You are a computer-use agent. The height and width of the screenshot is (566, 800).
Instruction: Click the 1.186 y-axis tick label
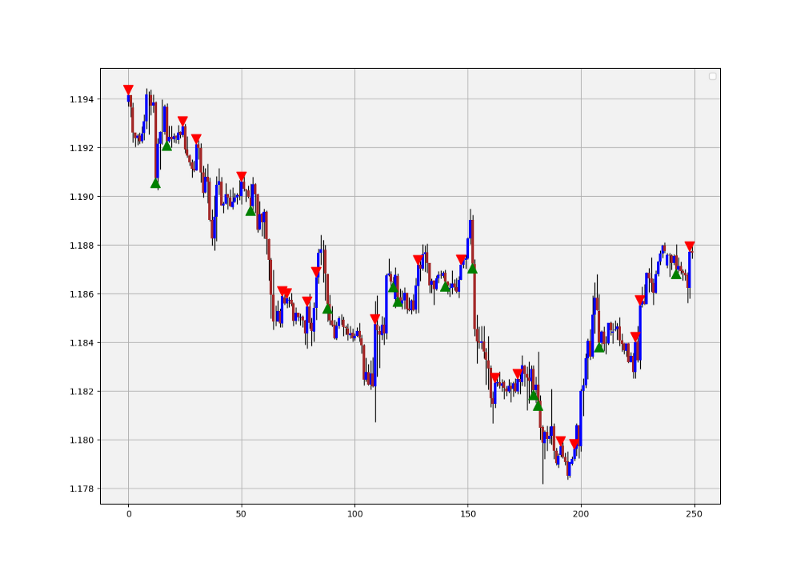[x=82, y=294]
